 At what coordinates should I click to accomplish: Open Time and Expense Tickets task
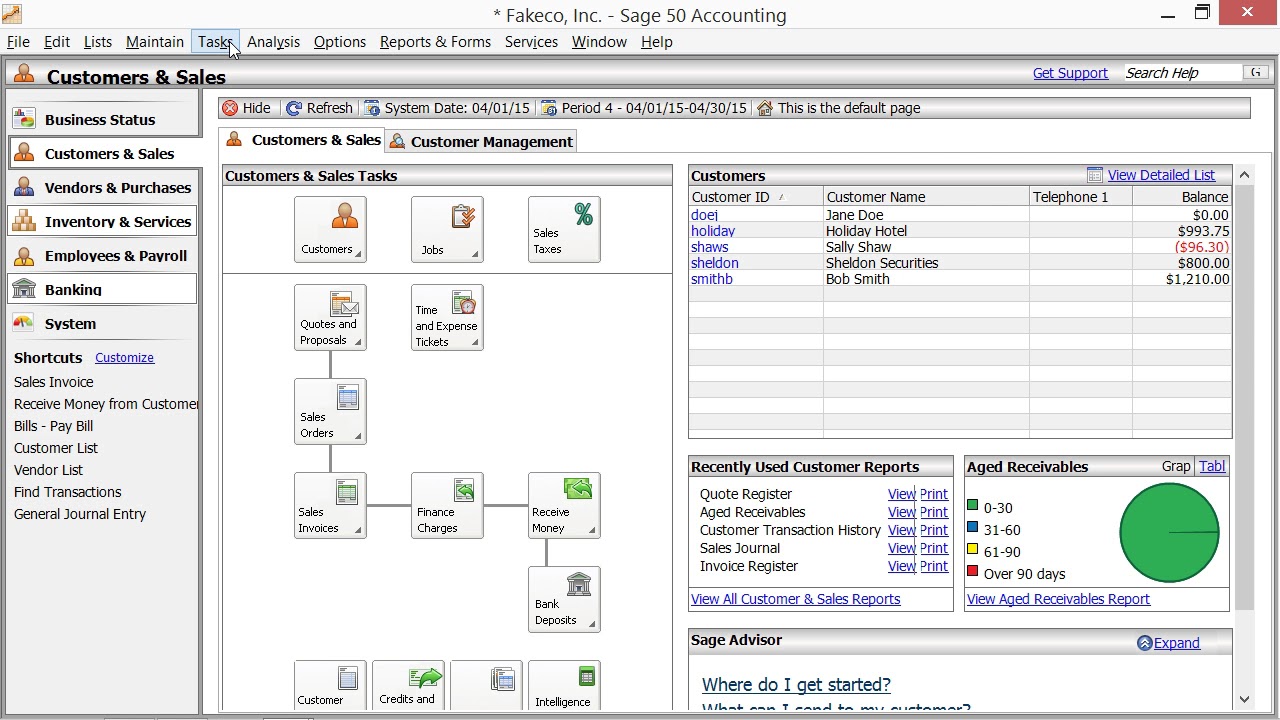(447, 317)
